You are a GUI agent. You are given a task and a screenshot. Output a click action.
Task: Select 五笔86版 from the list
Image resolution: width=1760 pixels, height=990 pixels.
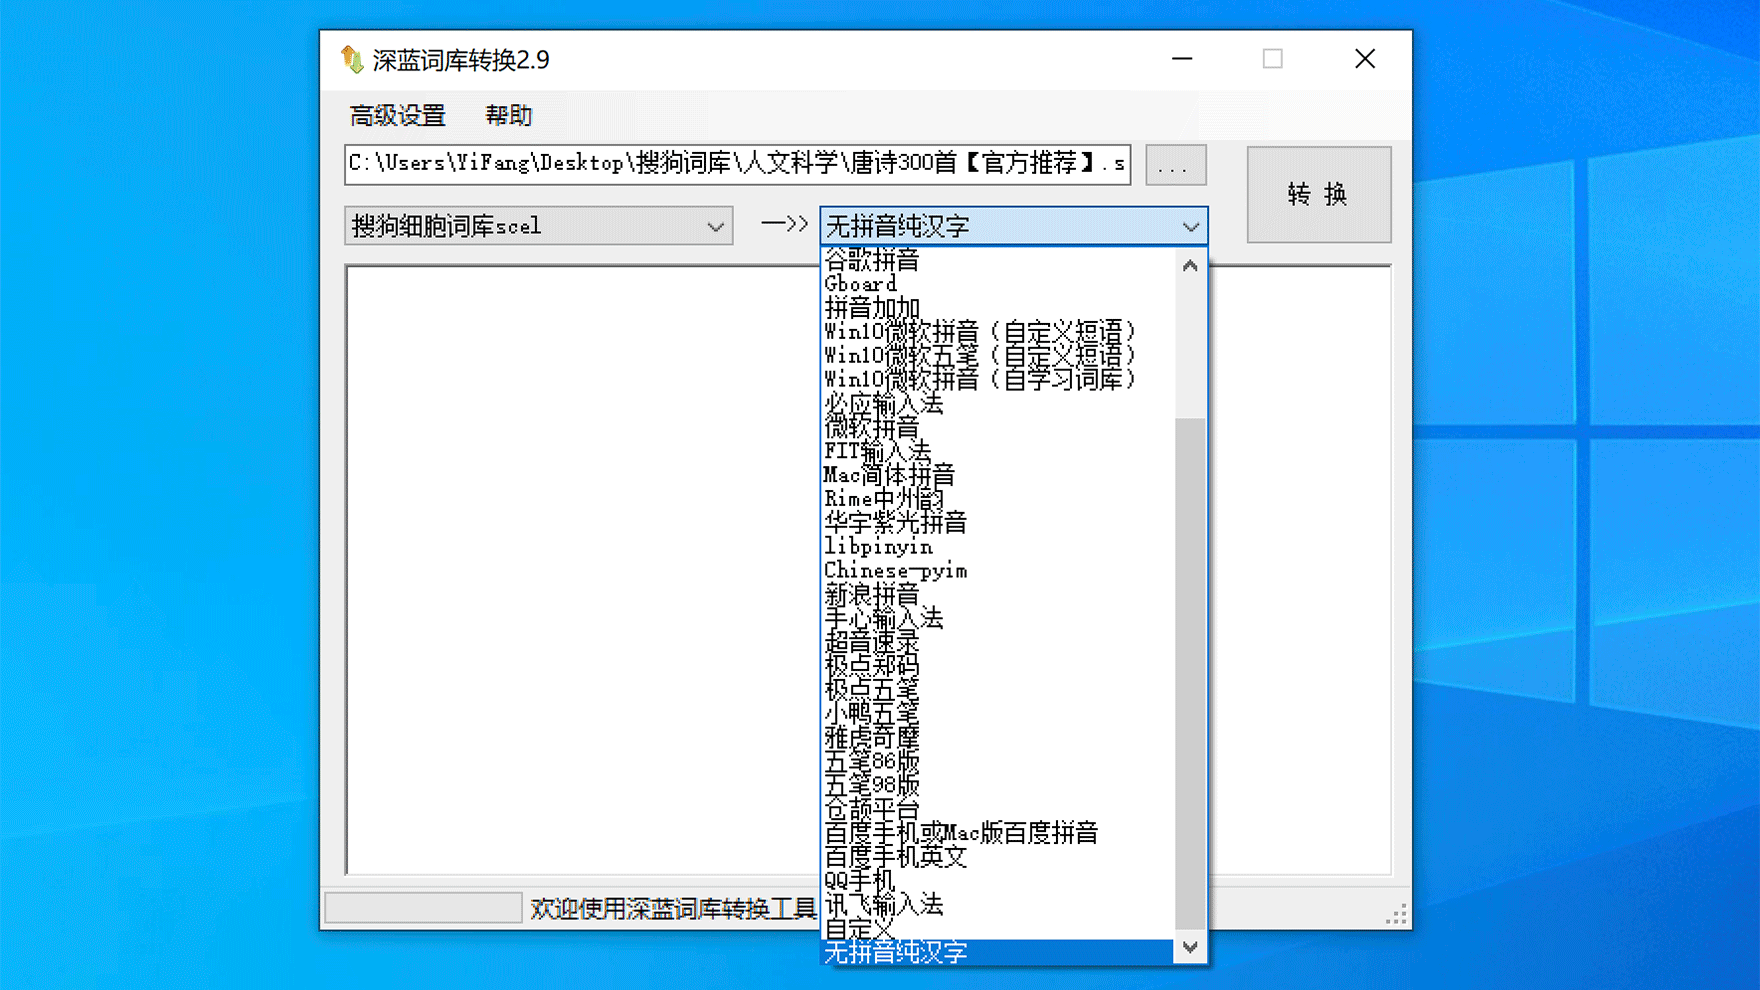tap(997, 762)
